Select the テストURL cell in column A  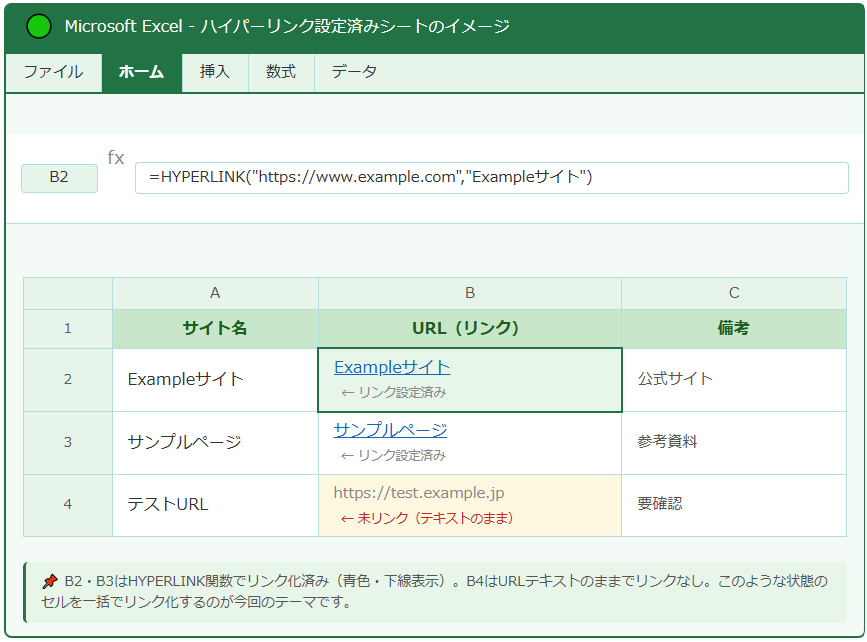click(215, 504)
